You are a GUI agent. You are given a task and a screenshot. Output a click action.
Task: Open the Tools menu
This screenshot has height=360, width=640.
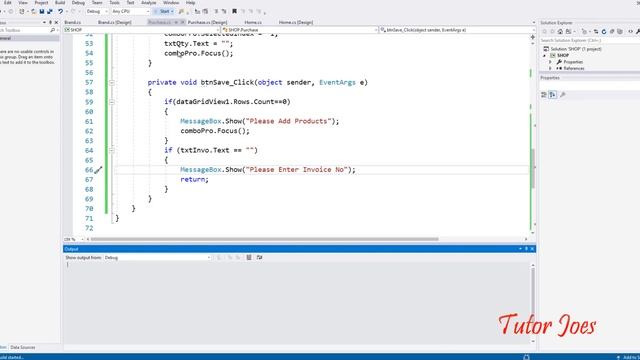coord(115,3)
